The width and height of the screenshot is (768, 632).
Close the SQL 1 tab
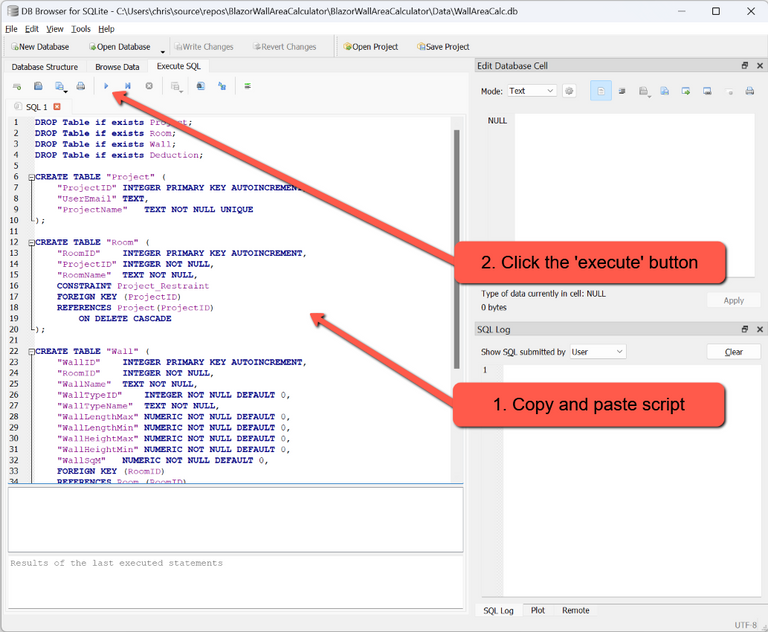pos(57,106)
